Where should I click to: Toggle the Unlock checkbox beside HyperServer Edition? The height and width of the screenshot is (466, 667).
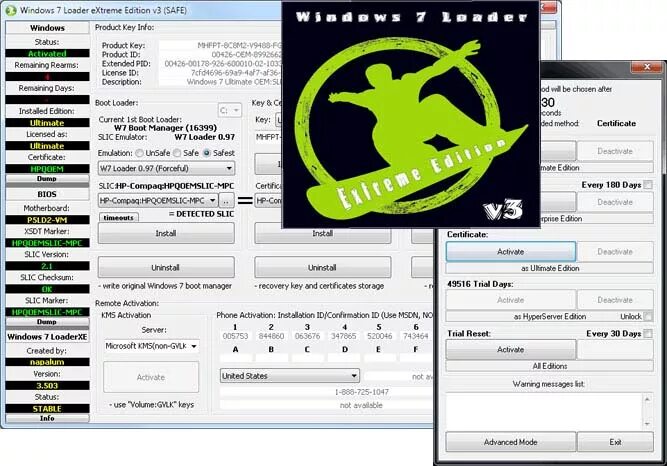648,316
